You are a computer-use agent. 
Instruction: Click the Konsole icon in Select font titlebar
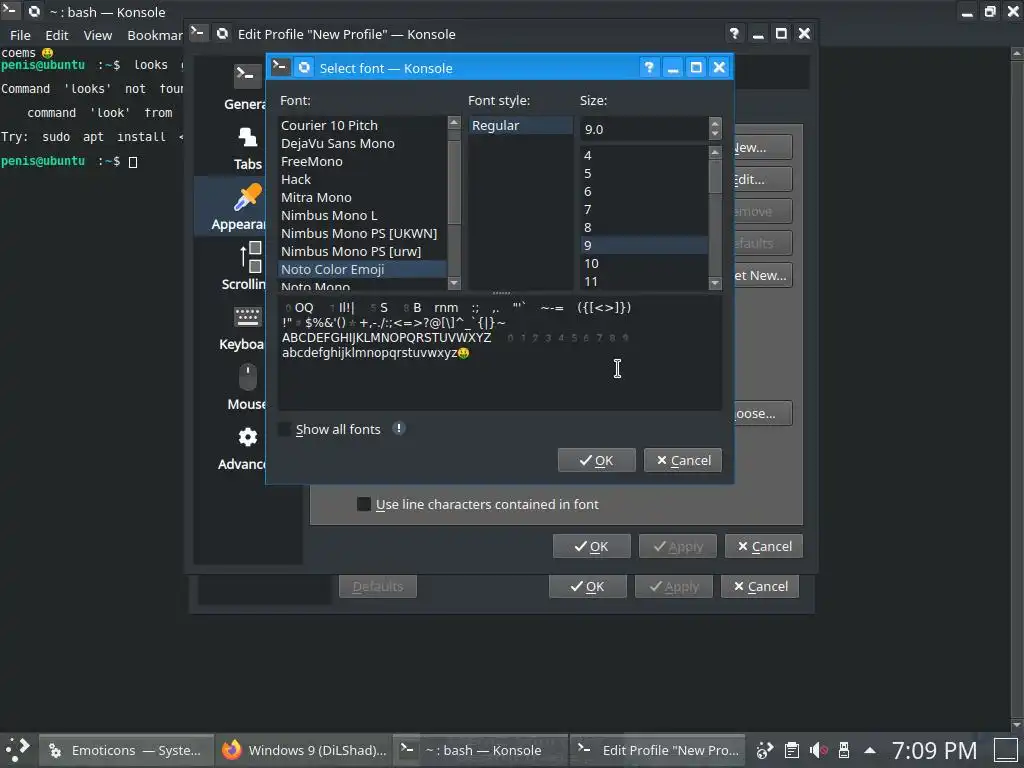pos(280,67)
